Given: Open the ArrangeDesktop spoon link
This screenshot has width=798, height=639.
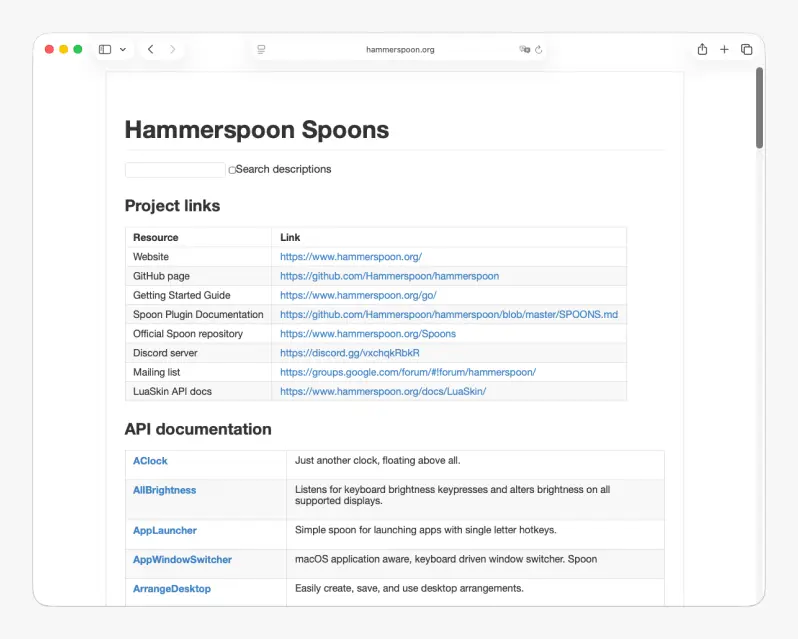Looking at the screenshot, I should [172, 589].
